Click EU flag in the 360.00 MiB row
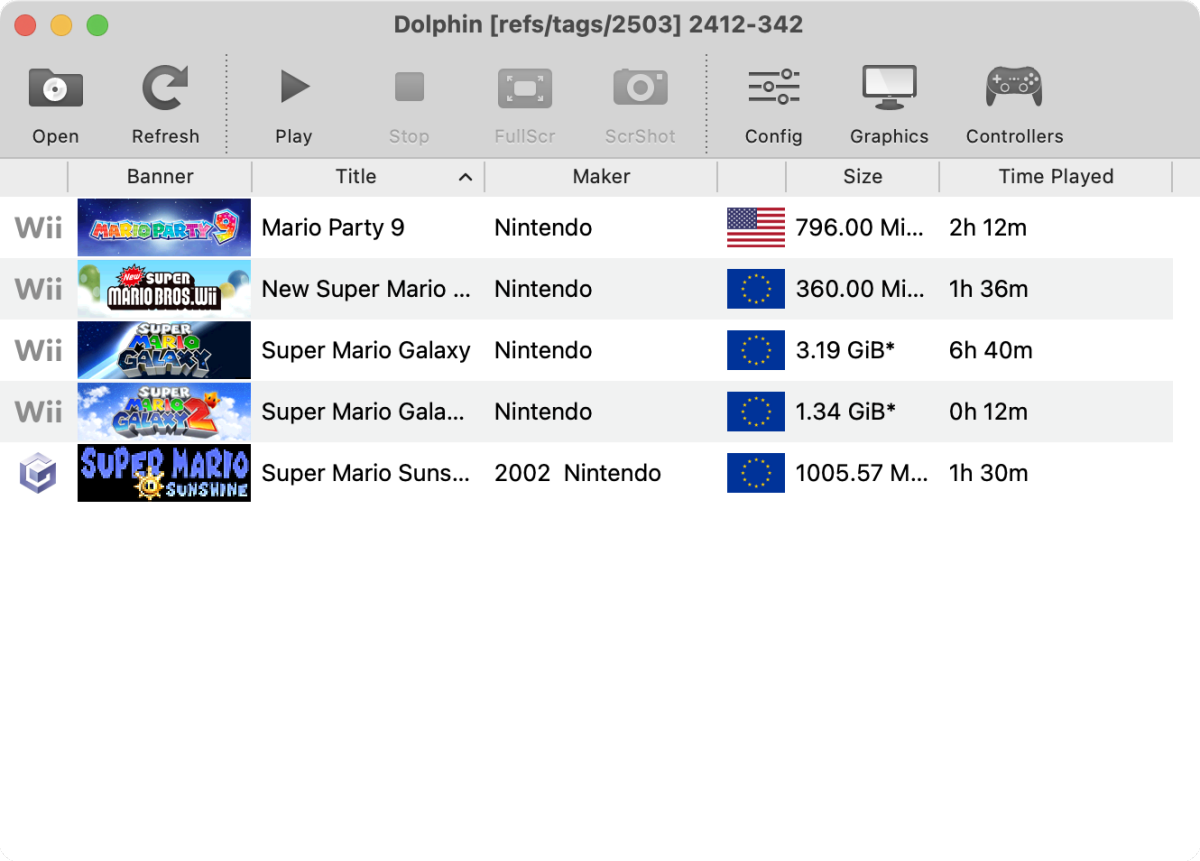 click(x=756, y=289)
